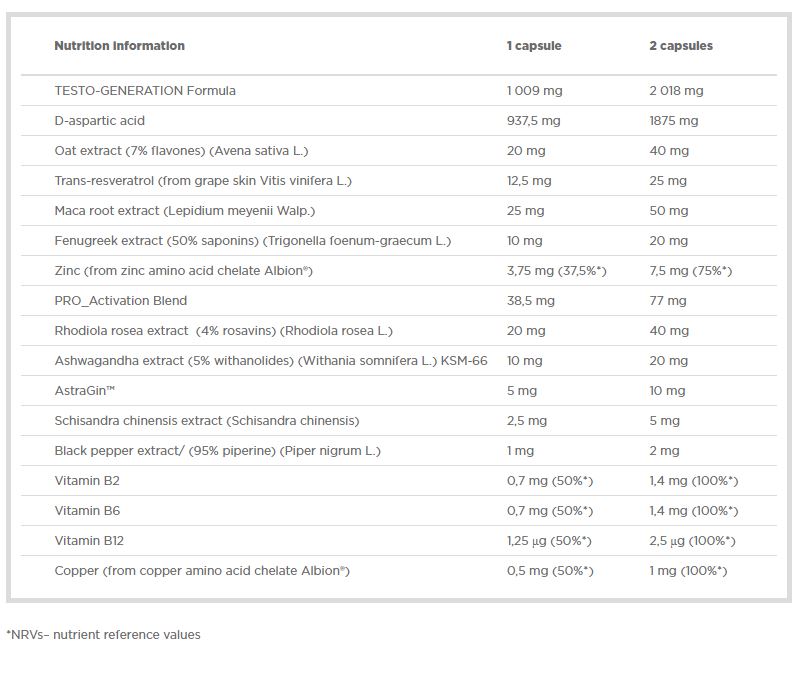
Task: Select the Ashwagandha extract KSM-66 label
Action: point(270,361)
